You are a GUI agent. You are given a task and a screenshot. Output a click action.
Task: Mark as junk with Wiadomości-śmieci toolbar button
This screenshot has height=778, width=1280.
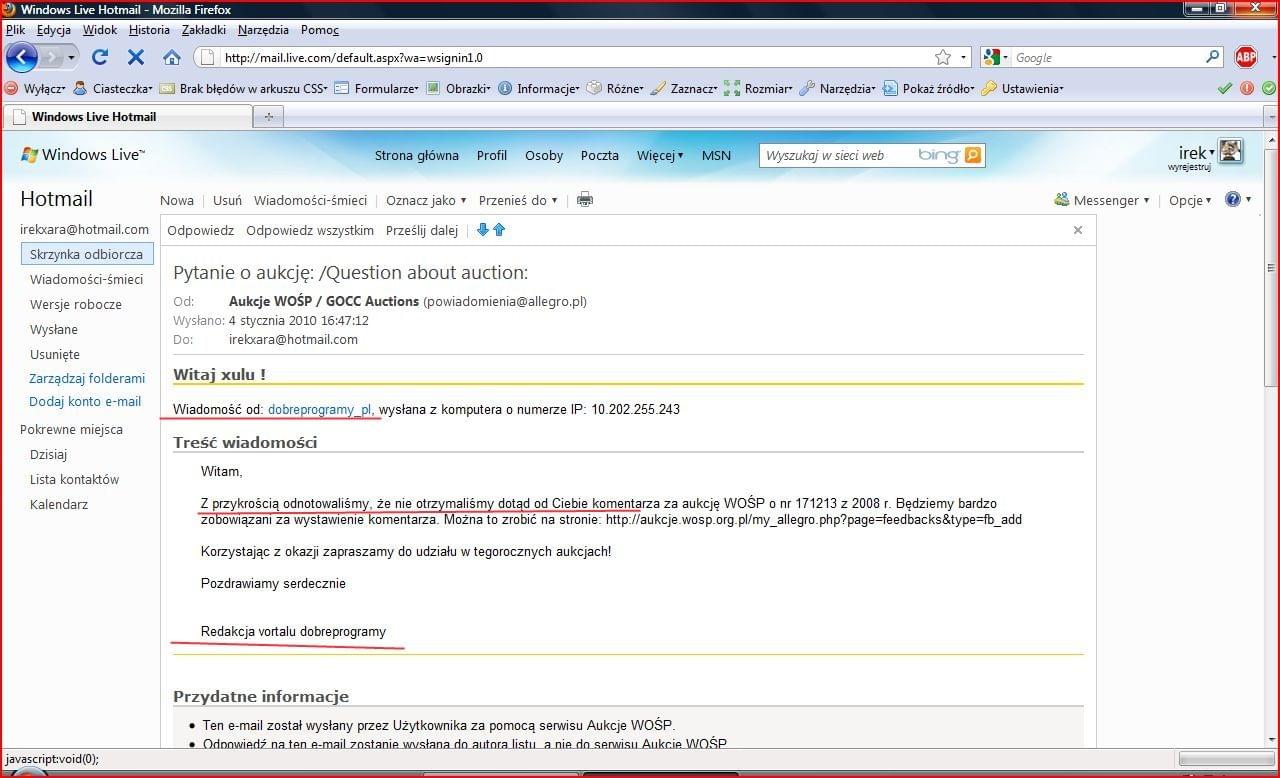pos(310,200)
